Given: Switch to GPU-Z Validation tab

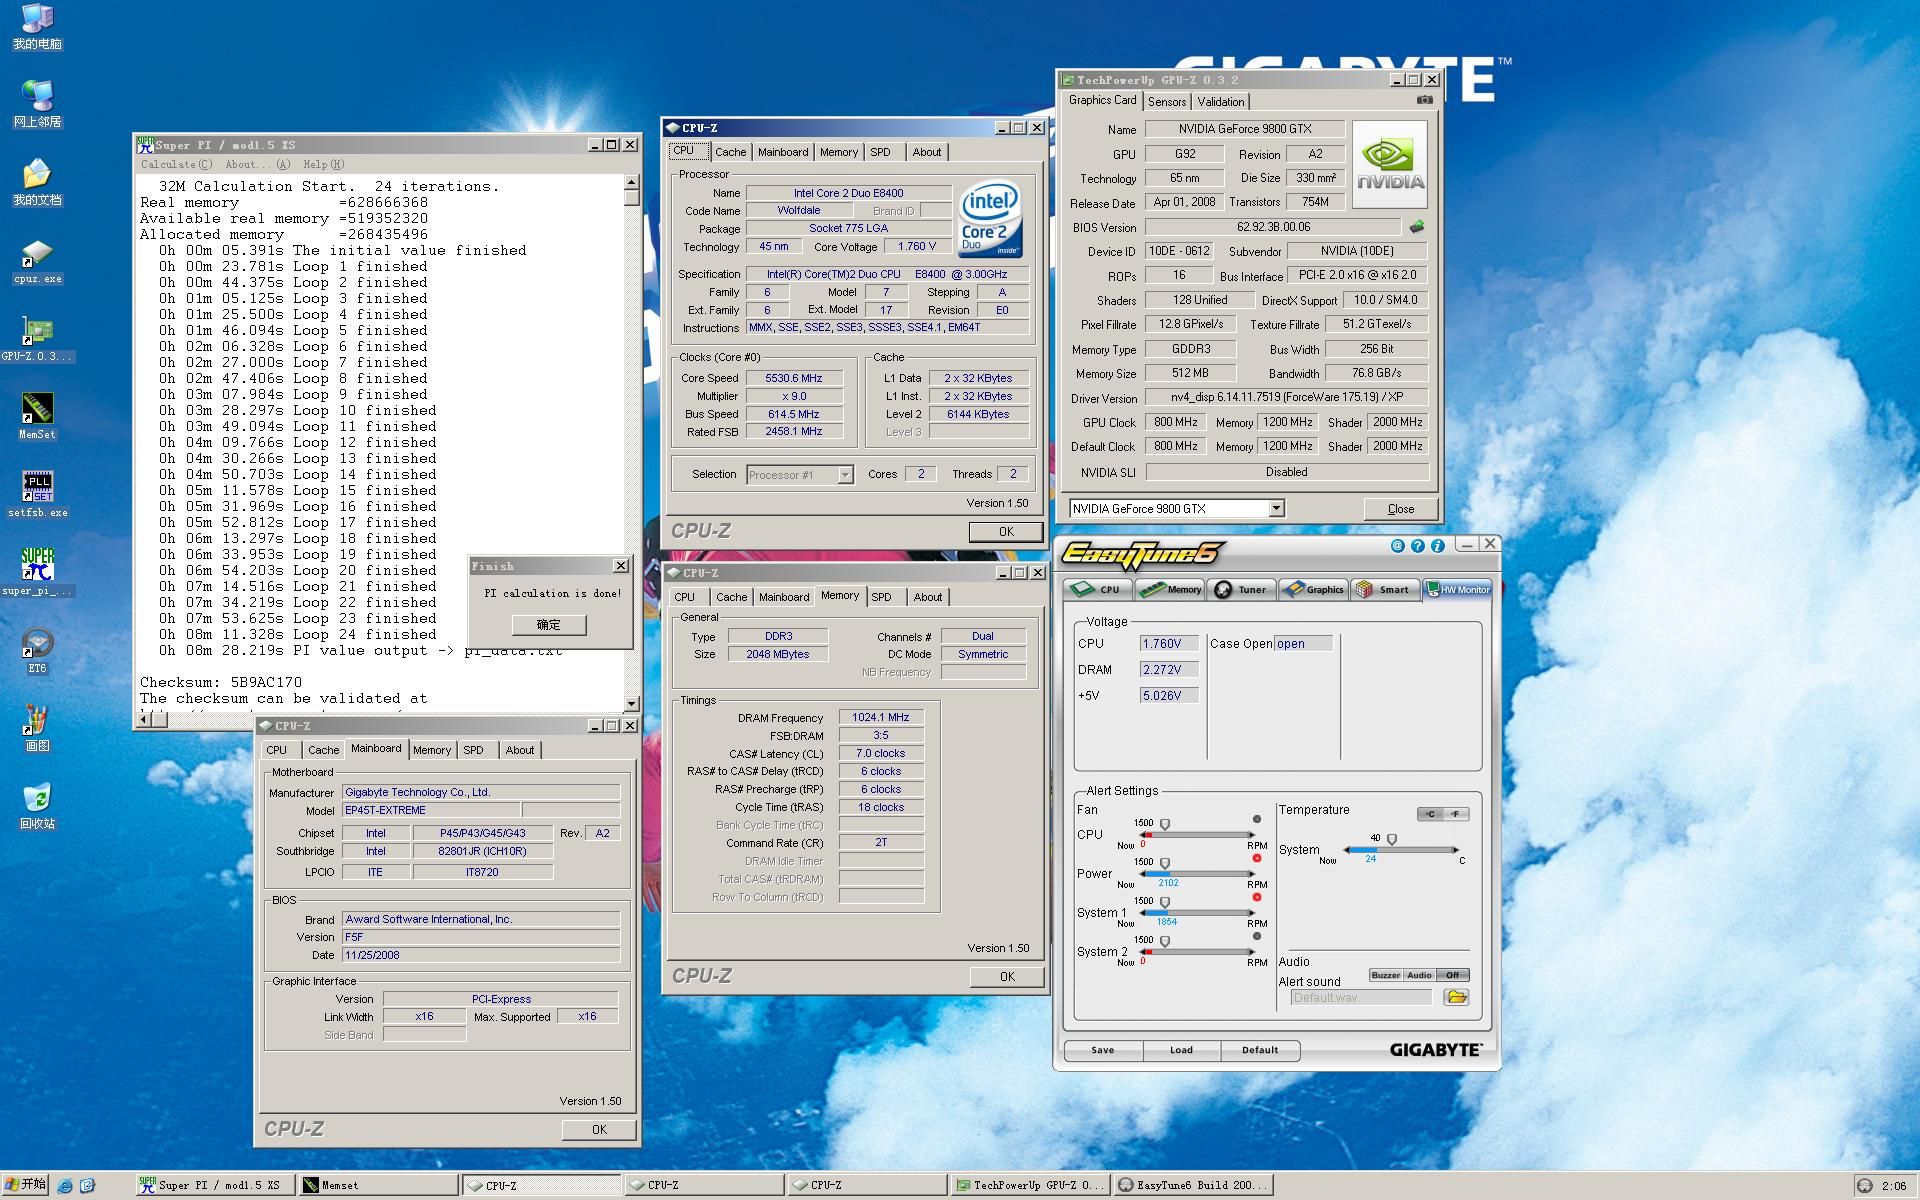Looking at the screenshot, I should (x=1221, y=102).
